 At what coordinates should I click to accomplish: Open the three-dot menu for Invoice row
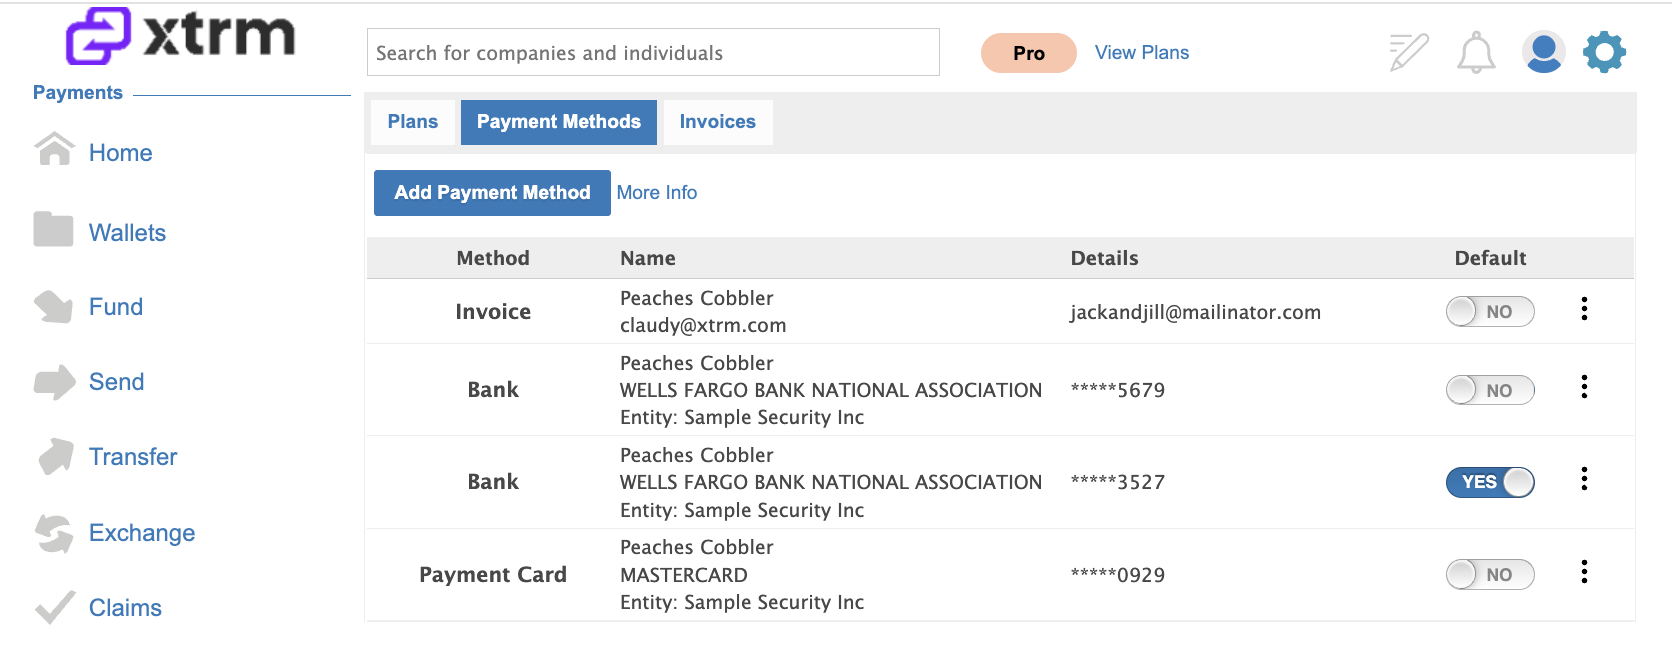click(x=1584, y=309)
